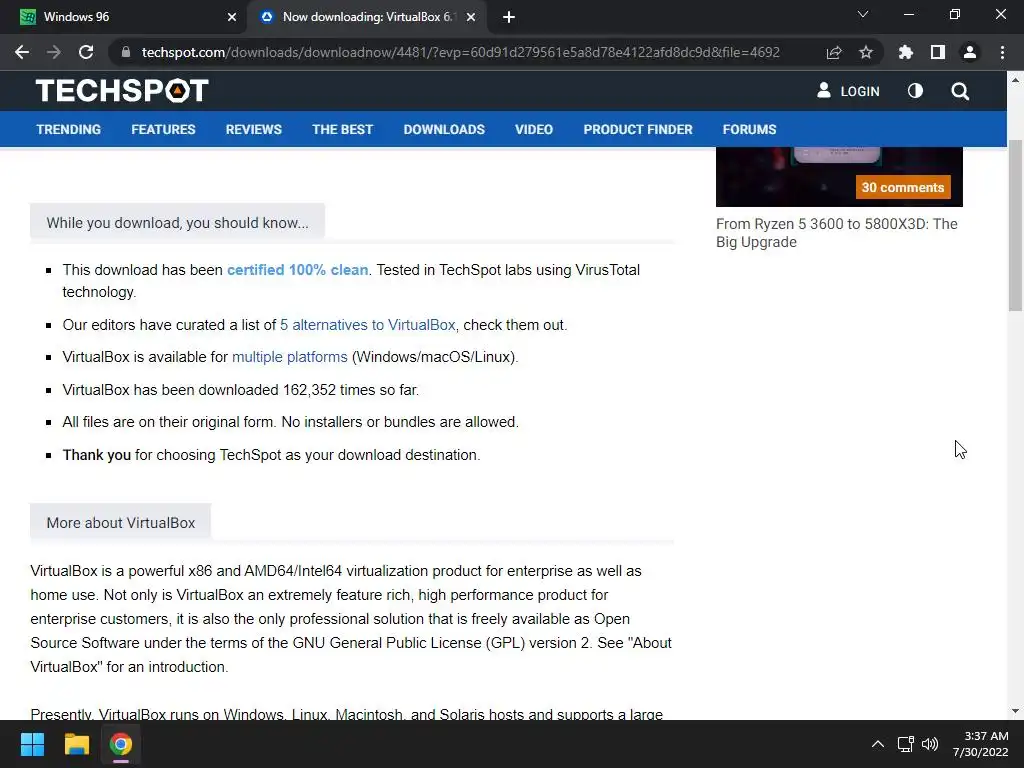The image size is (1024, 768).
Task: Click the 'More about VirtualBox' heading
Action: [121, 522]
